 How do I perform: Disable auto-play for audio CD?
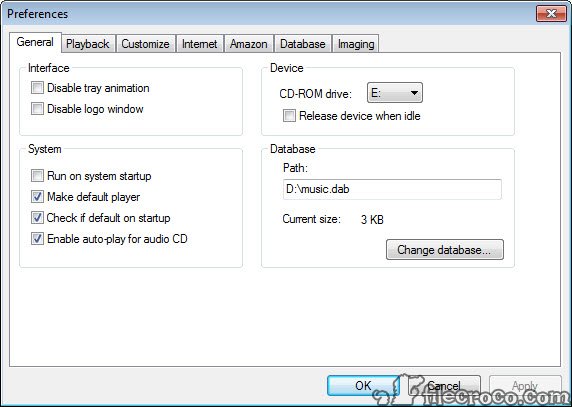[x=37, y=239]
